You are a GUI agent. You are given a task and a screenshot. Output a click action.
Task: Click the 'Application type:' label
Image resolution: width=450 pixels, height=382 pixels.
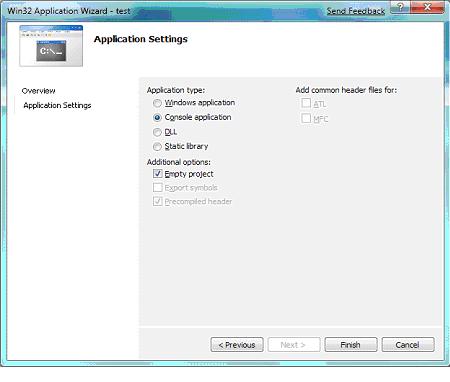(176, 90)
